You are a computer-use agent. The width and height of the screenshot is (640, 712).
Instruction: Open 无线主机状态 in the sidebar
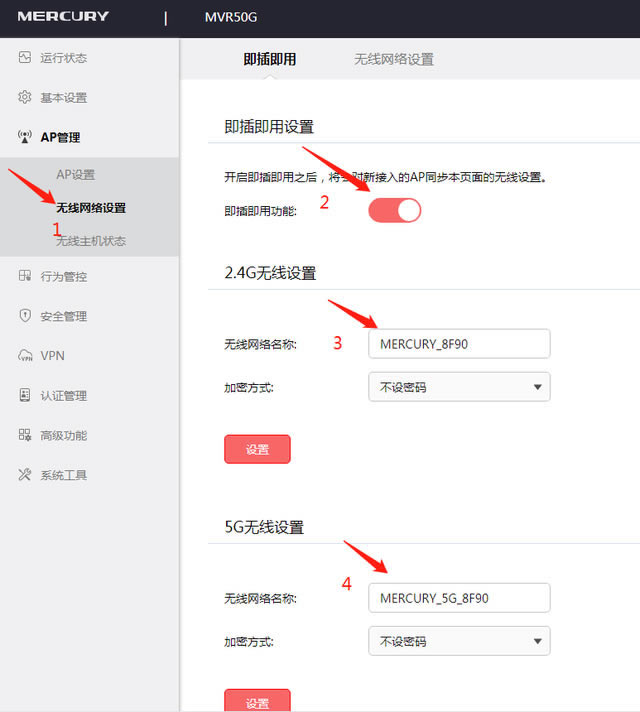pyautogui.click(x=90, y=241)
